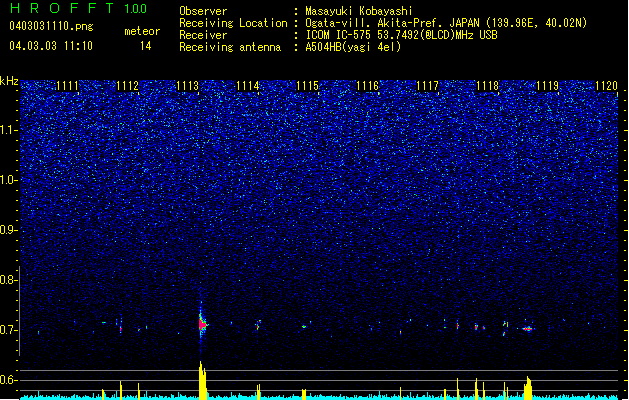The width and height of the screenshot is (629, 400).
Task: Click the 1117 time marker
Action: tap(427, 86)
